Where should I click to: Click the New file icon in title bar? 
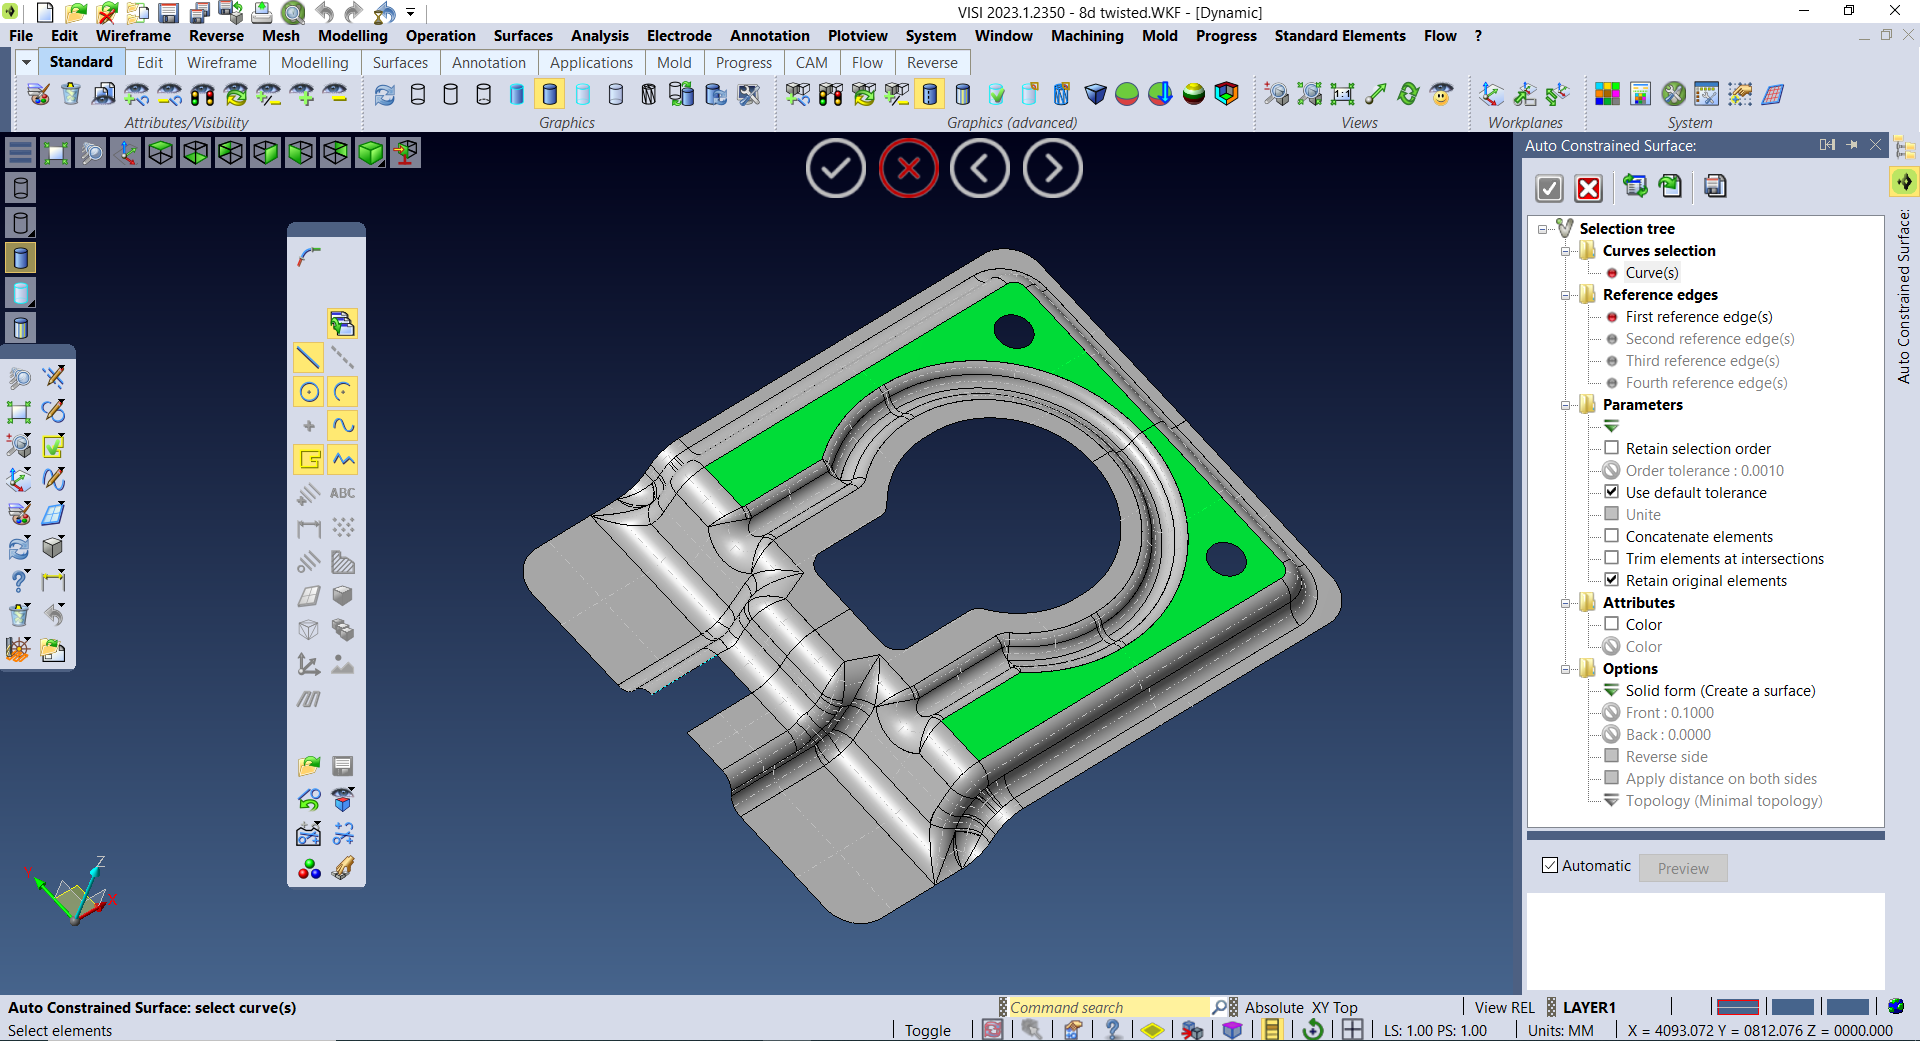(45, 13)
